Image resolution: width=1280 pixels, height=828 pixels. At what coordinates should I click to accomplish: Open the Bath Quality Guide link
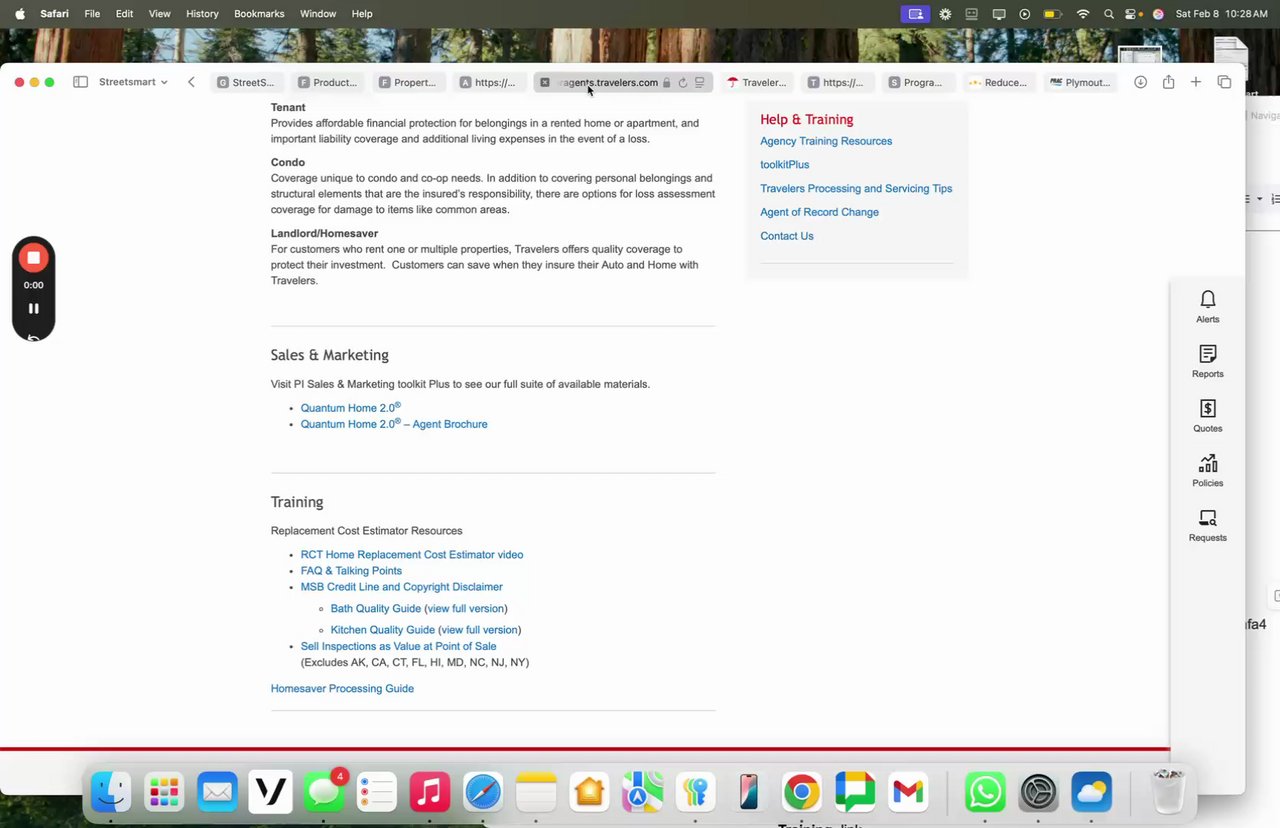point(376,609)
